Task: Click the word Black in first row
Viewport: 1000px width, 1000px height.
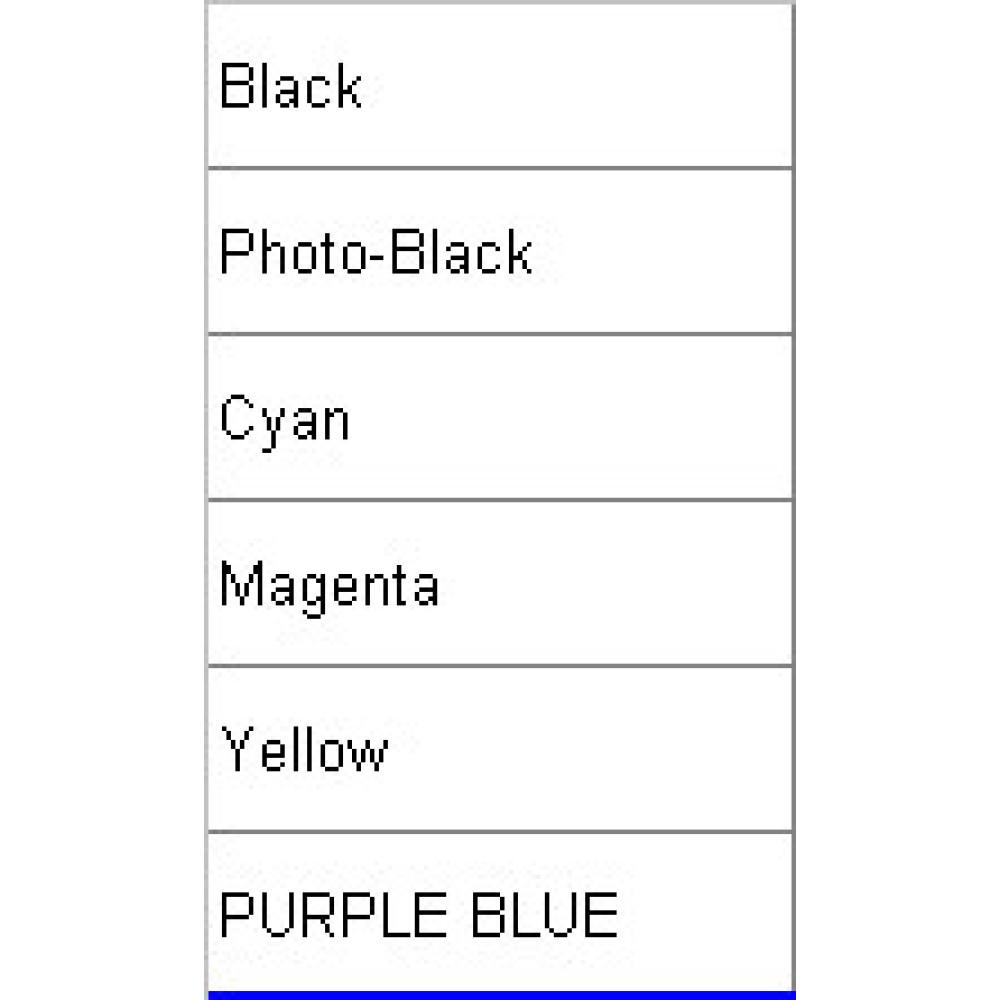Action: (291, 86)
